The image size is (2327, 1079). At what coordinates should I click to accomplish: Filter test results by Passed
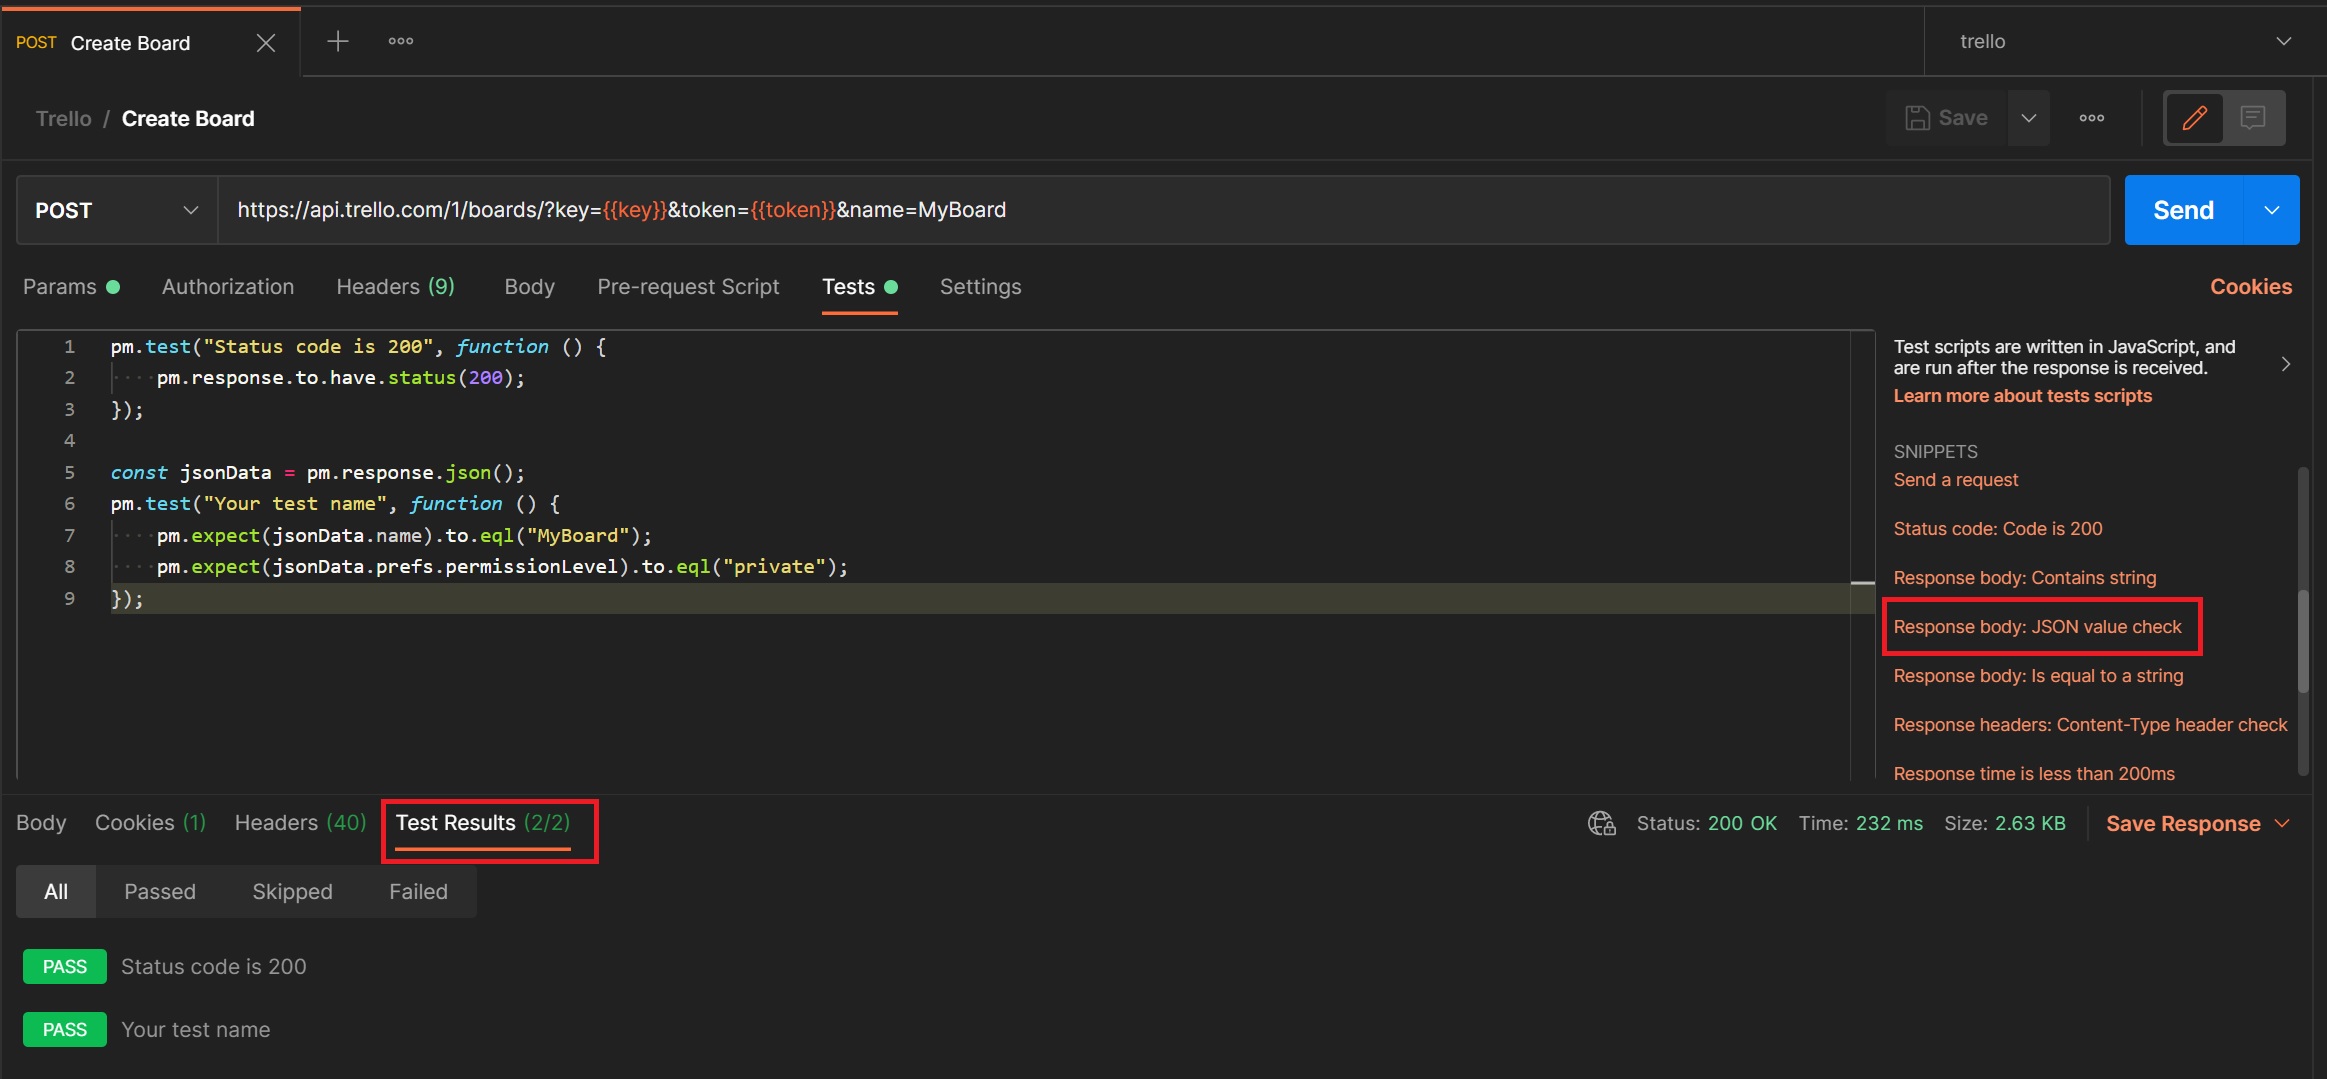(160, 891)
